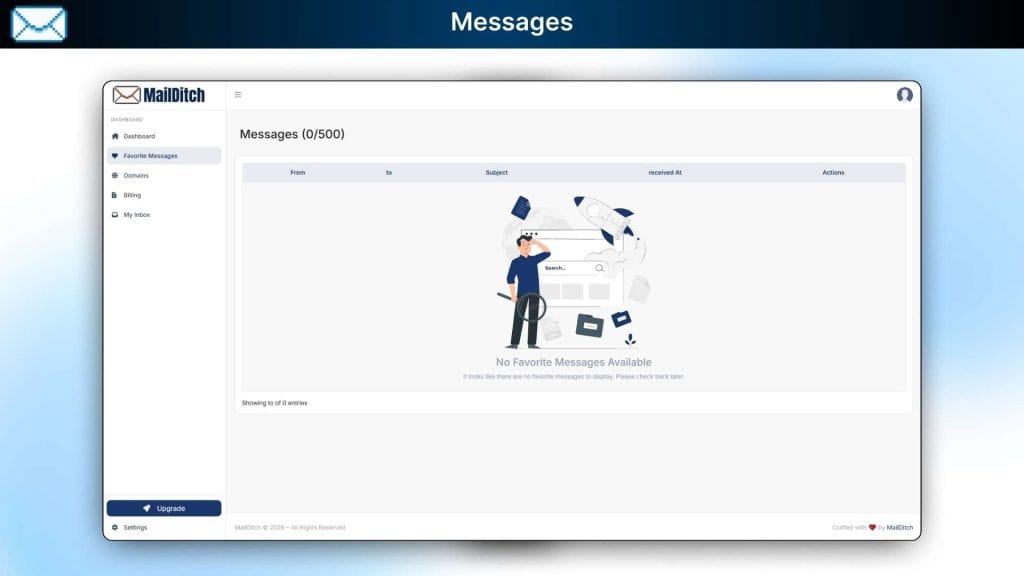This screenshot has height=576, width=1024.
Task: Select the Dashboard navigation entry
Action: (140, 136)
